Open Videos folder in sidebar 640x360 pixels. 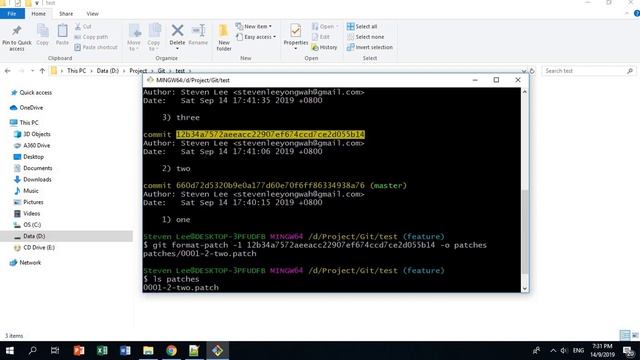pos(27,213)
